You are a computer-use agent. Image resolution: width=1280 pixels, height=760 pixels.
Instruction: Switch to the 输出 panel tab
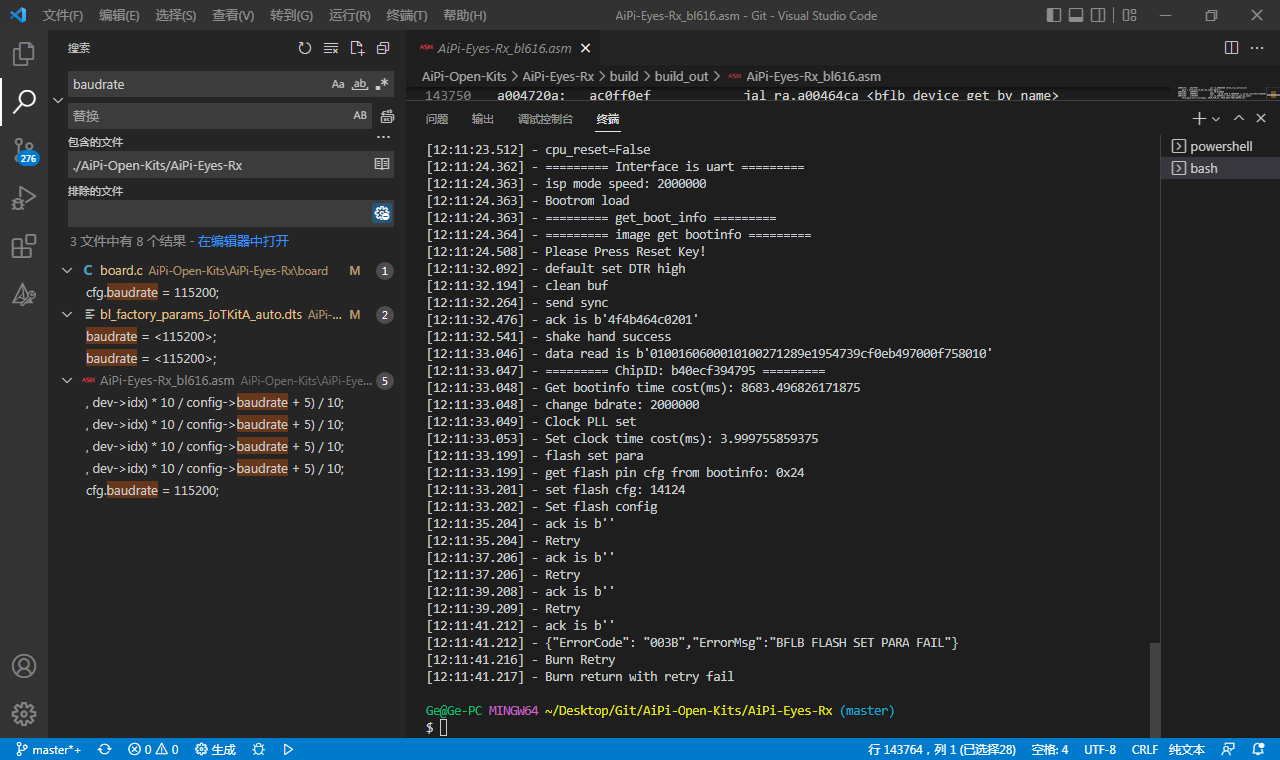point(483,119)
